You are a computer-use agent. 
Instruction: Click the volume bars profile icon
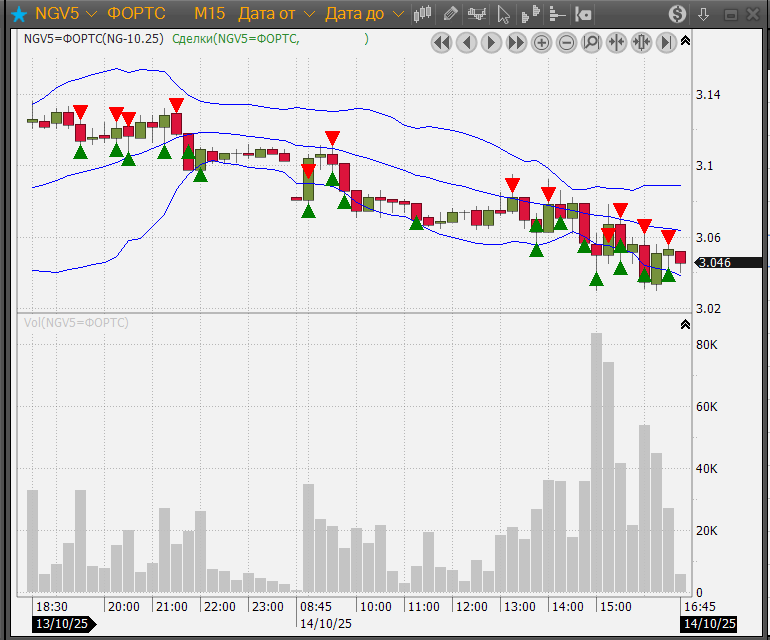coord(530,14)
